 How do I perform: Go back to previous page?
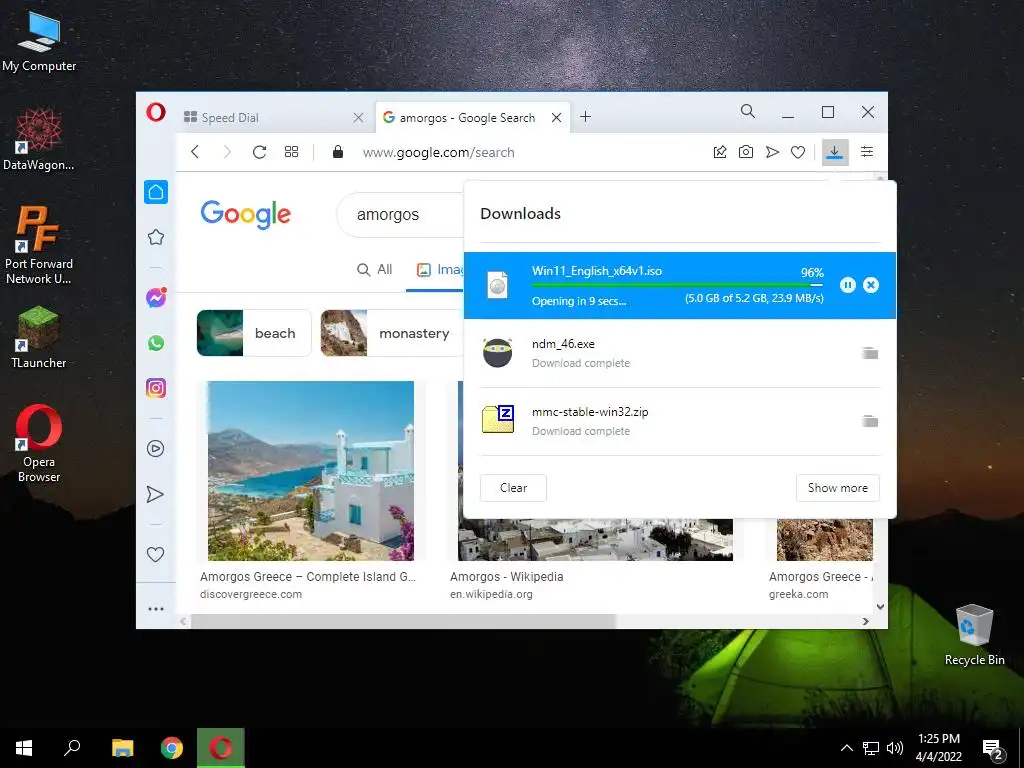[x=195, y=152]
